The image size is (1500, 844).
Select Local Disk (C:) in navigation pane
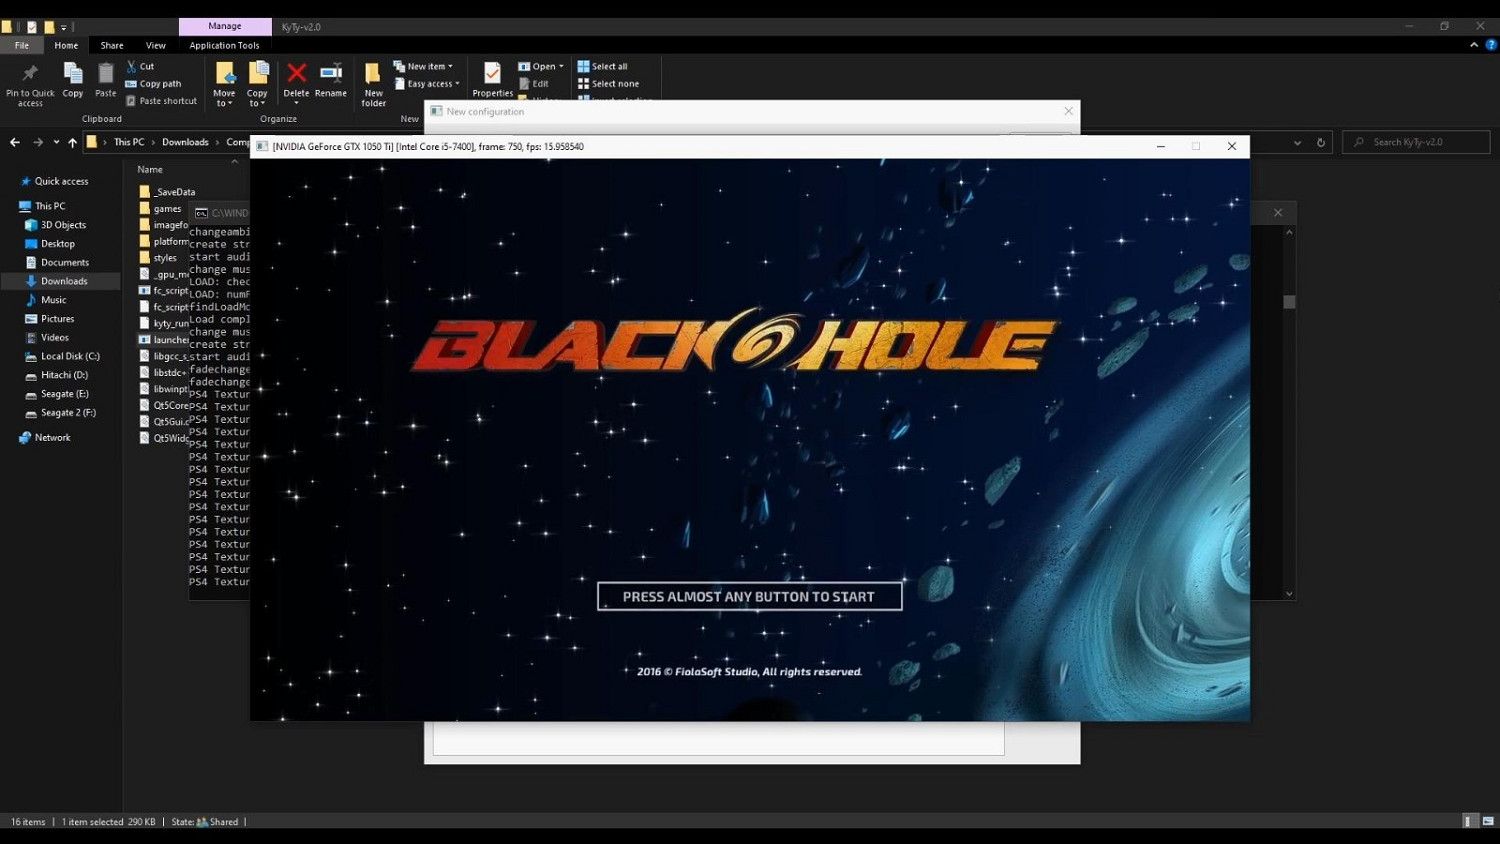pos(70,356)
